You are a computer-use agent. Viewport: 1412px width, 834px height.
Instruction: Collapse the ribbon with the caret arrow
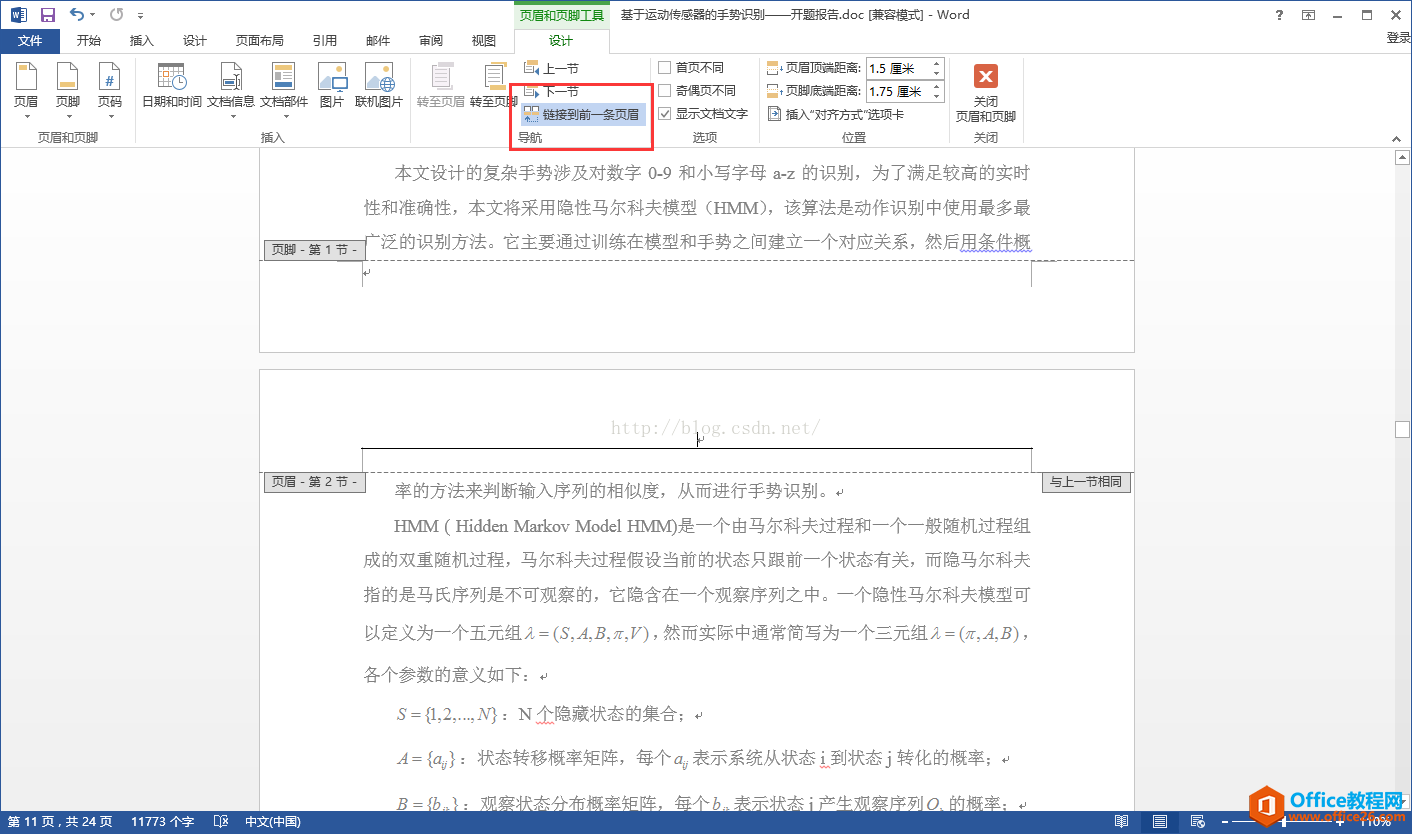click(x=1397, y=139)
